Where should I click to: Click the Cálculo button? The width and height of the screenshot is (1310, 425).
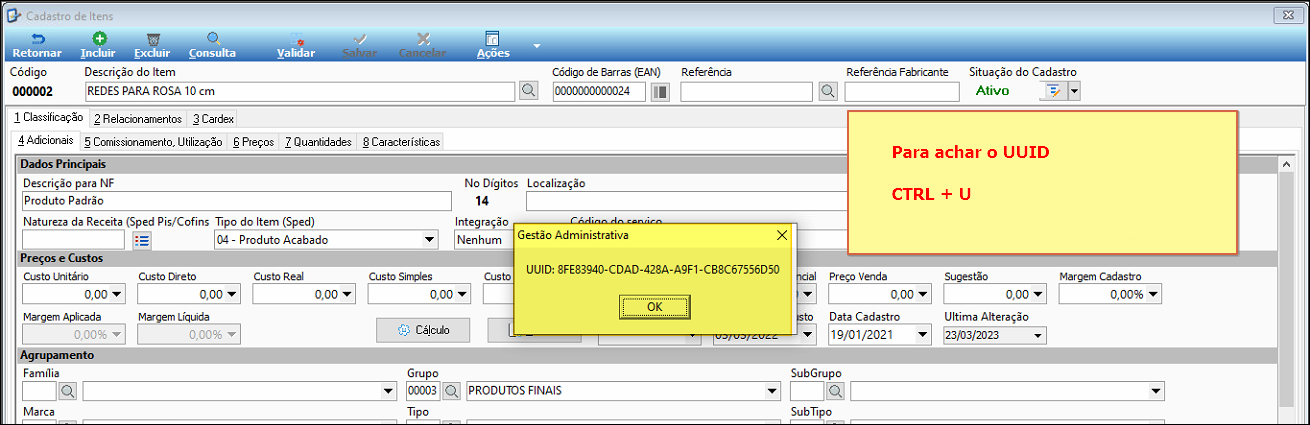424,330
